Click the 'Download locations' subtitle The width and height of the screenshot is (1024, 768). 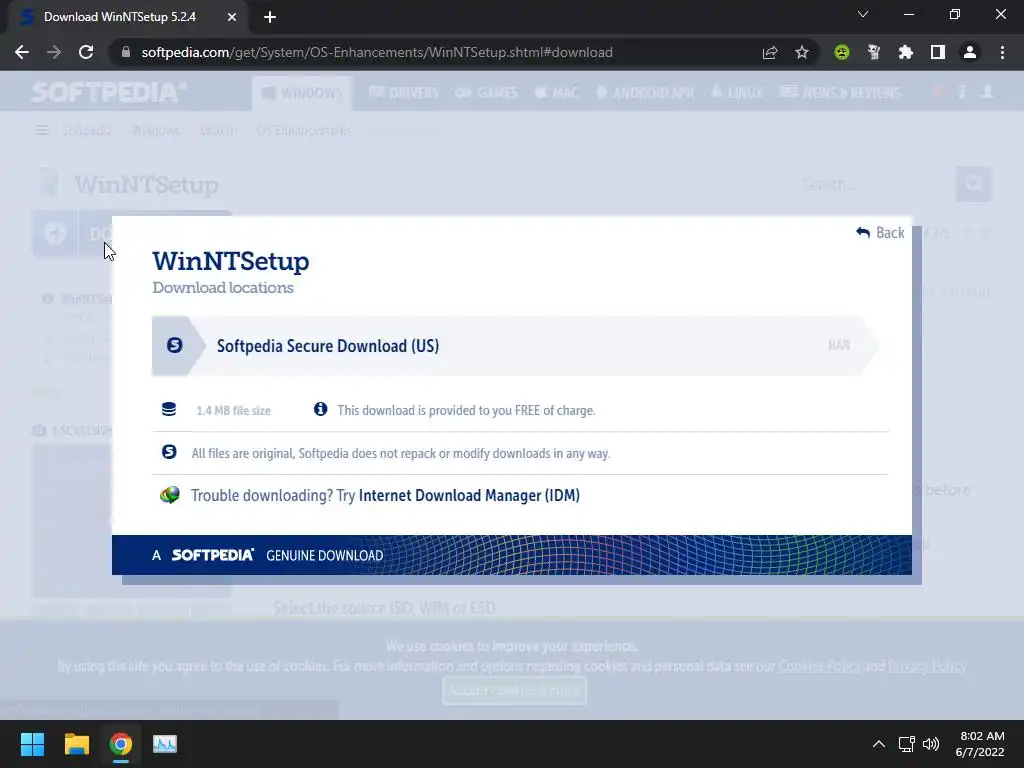pyautogui.click(x=223, y=287)
